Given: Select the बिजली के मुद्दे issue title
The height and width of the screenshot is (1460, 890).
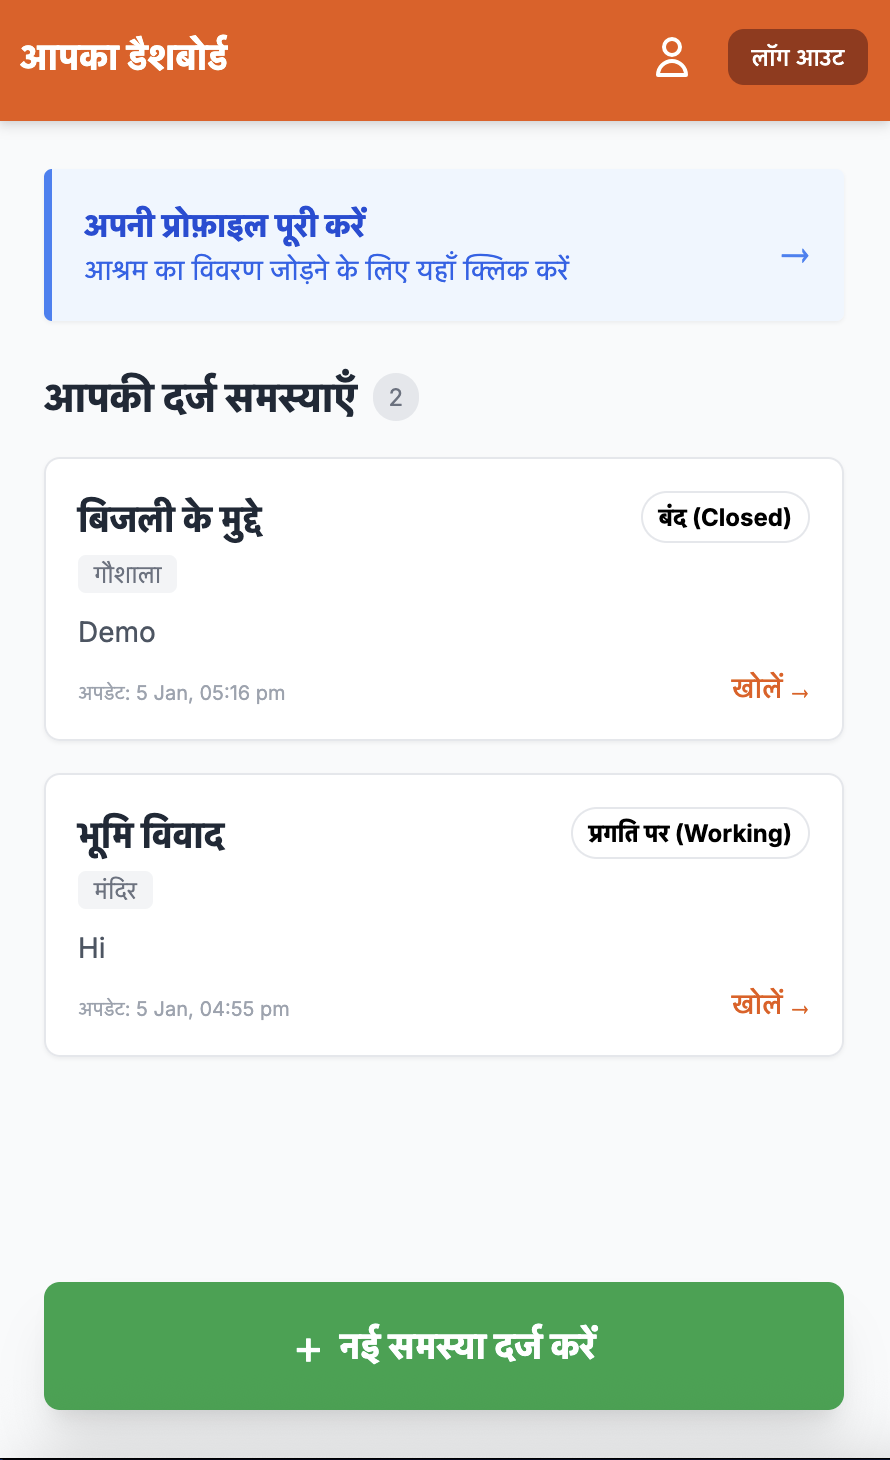Looking at the screenshot, I should point(170,519).
